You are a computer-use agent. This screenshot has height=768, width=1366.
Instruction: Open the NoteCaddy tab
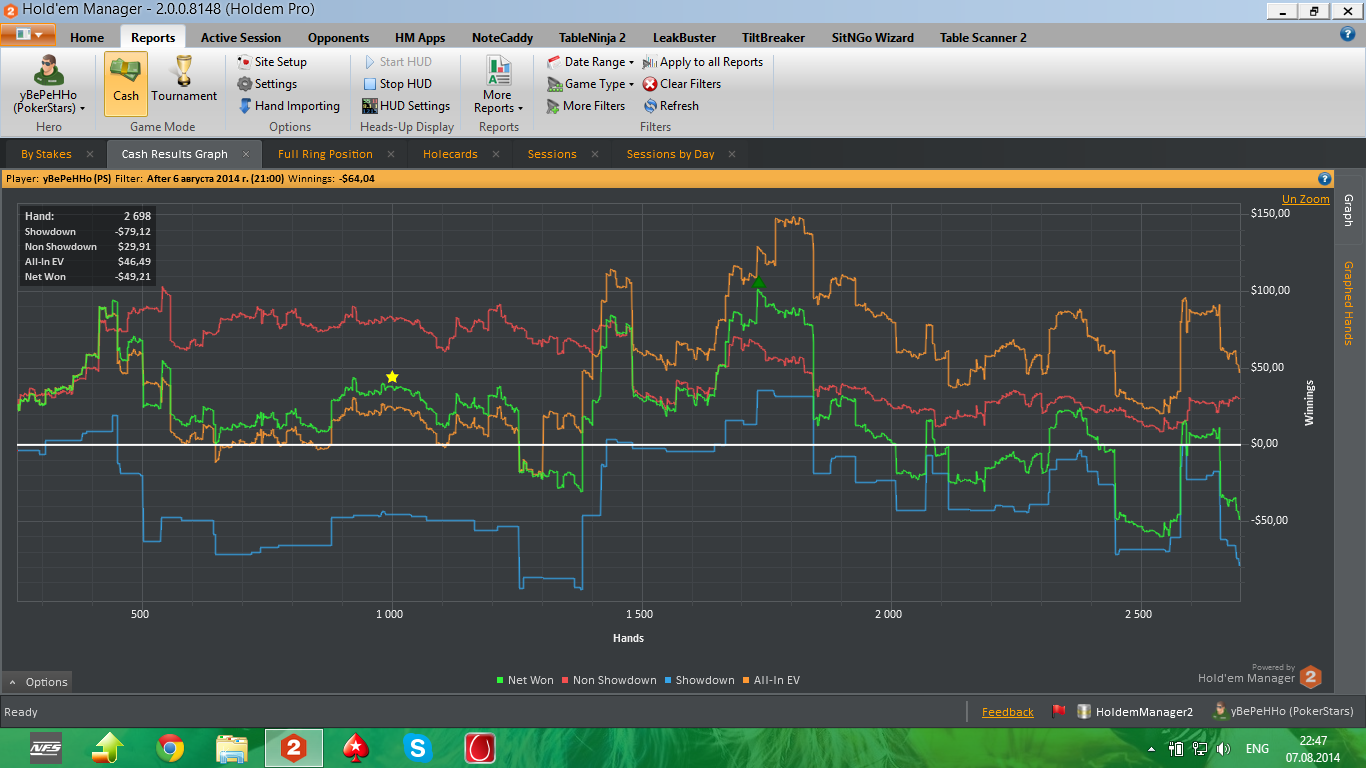502,37
